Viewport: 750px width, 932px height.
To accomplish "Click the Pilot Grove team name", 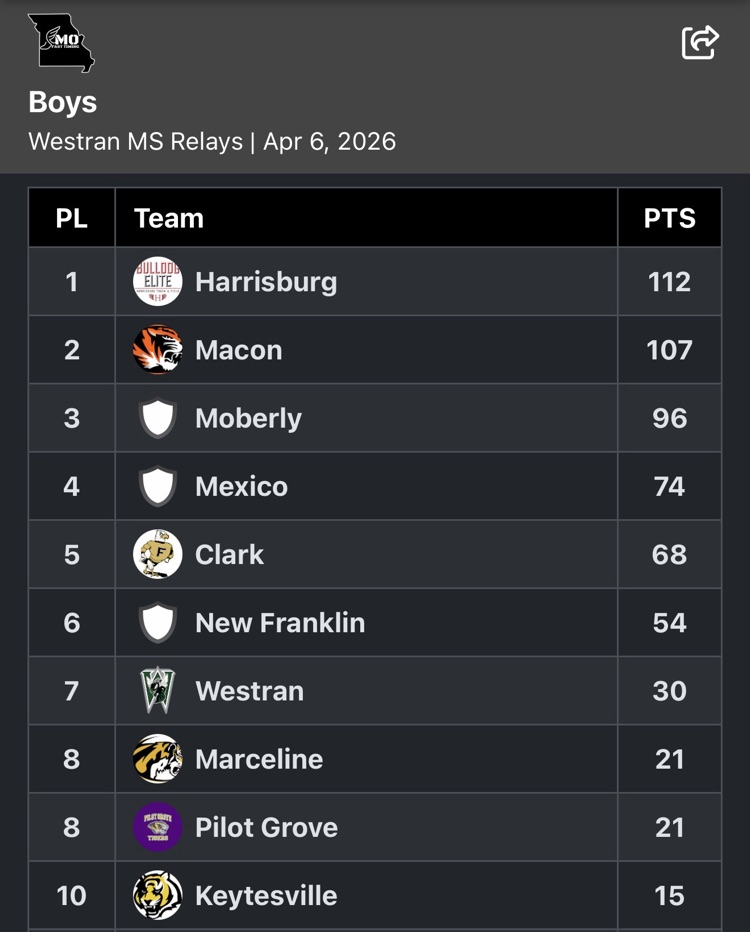I will click(x=266, y=827).
